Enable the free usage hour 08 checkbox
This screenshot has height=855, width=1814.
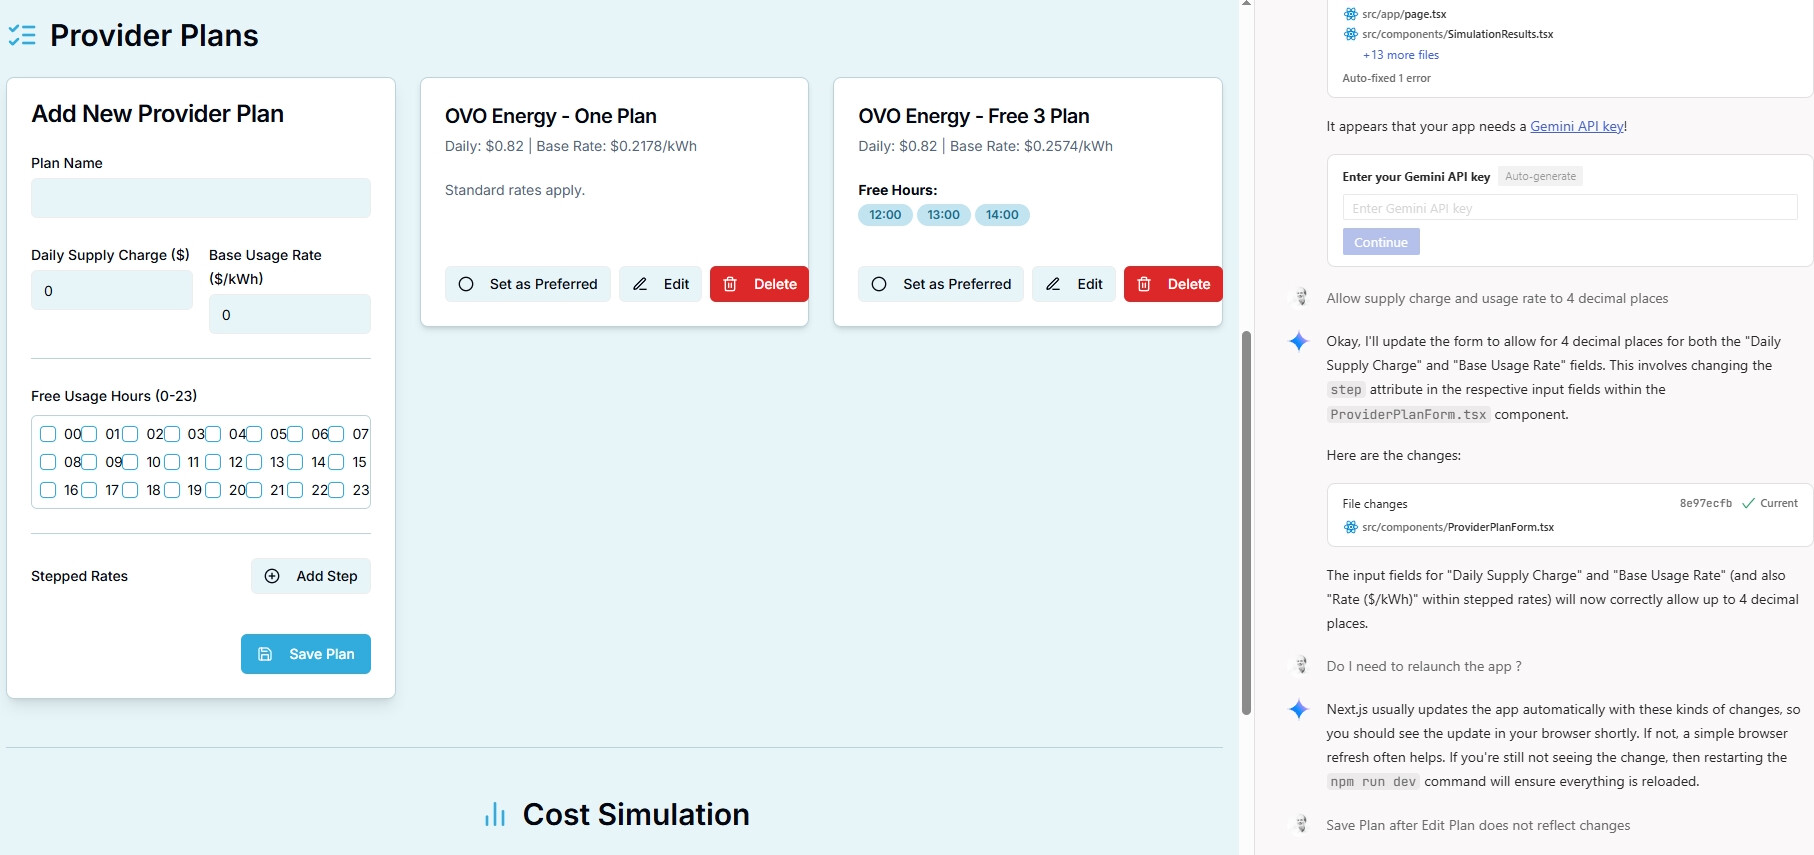click(48, 462)
